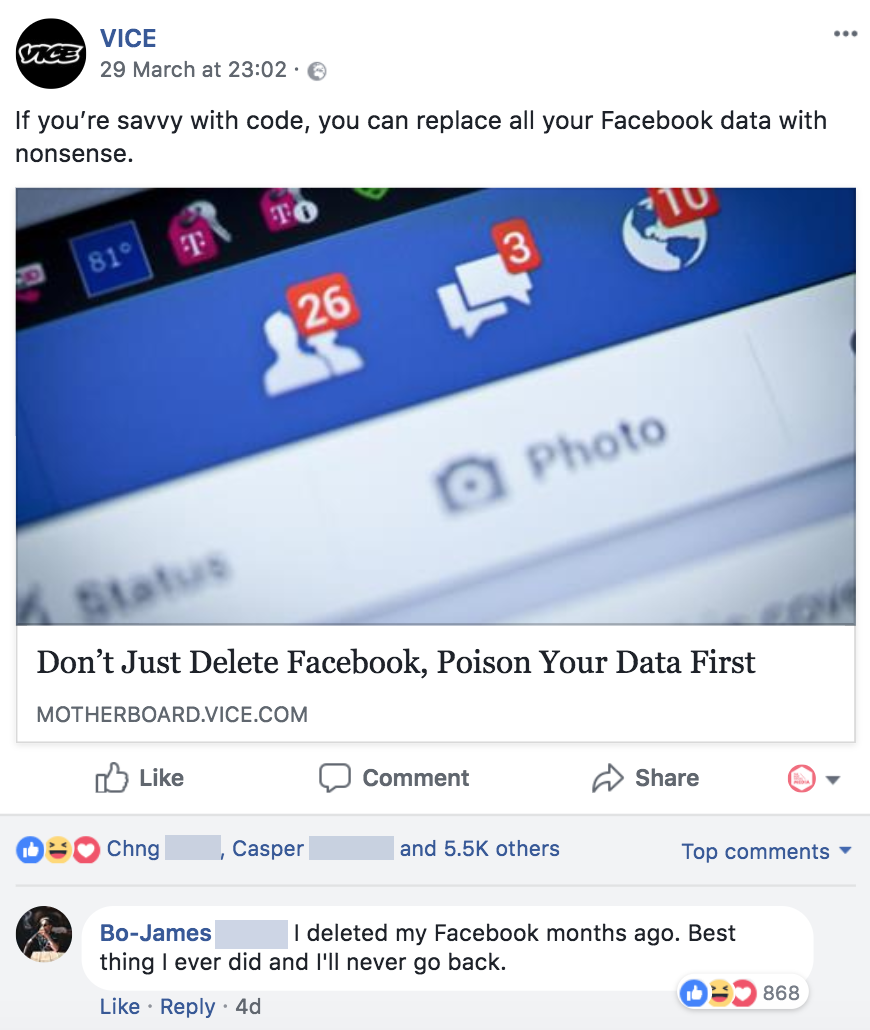Click the globe public privacy icon
Screen dimensions: 870x1030
(x=317, y=71)
